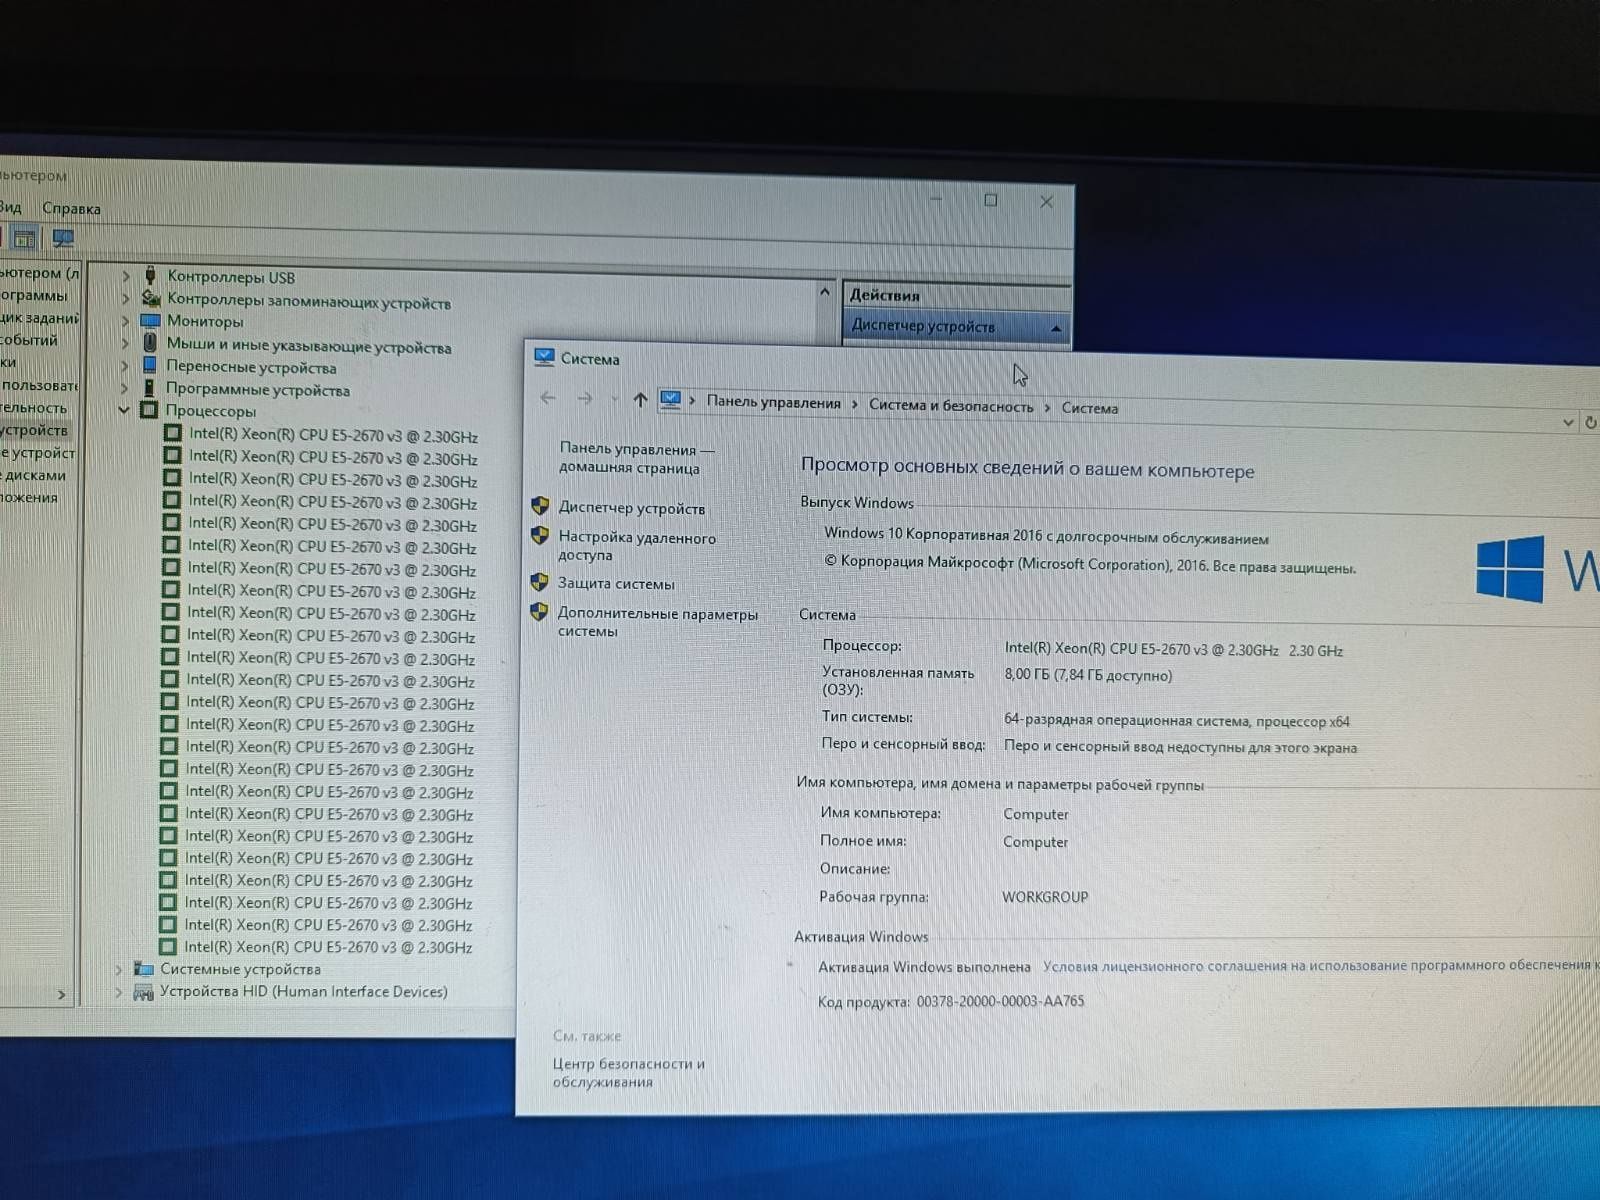Open Вид menu in management window
Viewport: 1600px width, 1200px height.
11,207
